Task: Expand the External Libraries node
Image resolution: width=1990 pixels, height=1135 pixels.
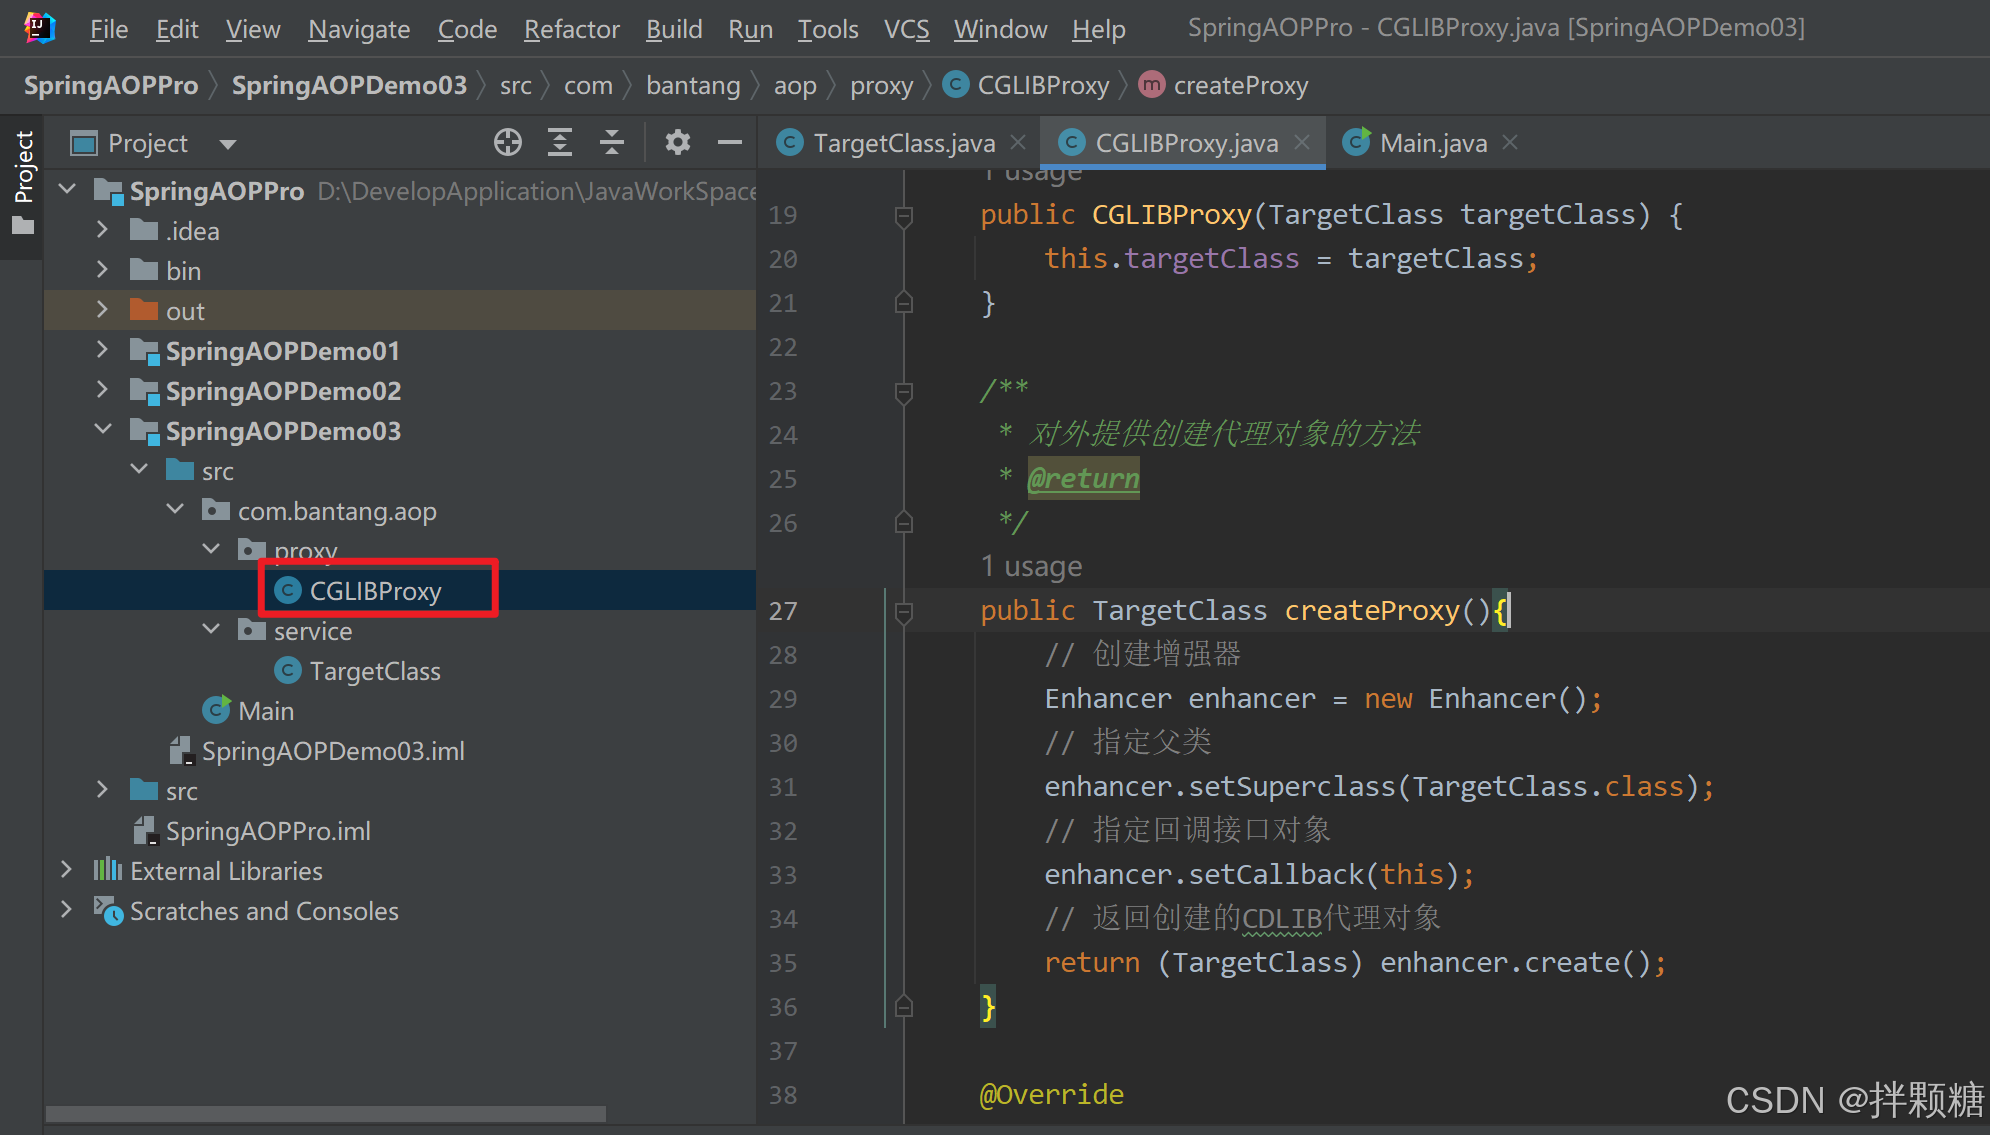Action: point(66,870)
